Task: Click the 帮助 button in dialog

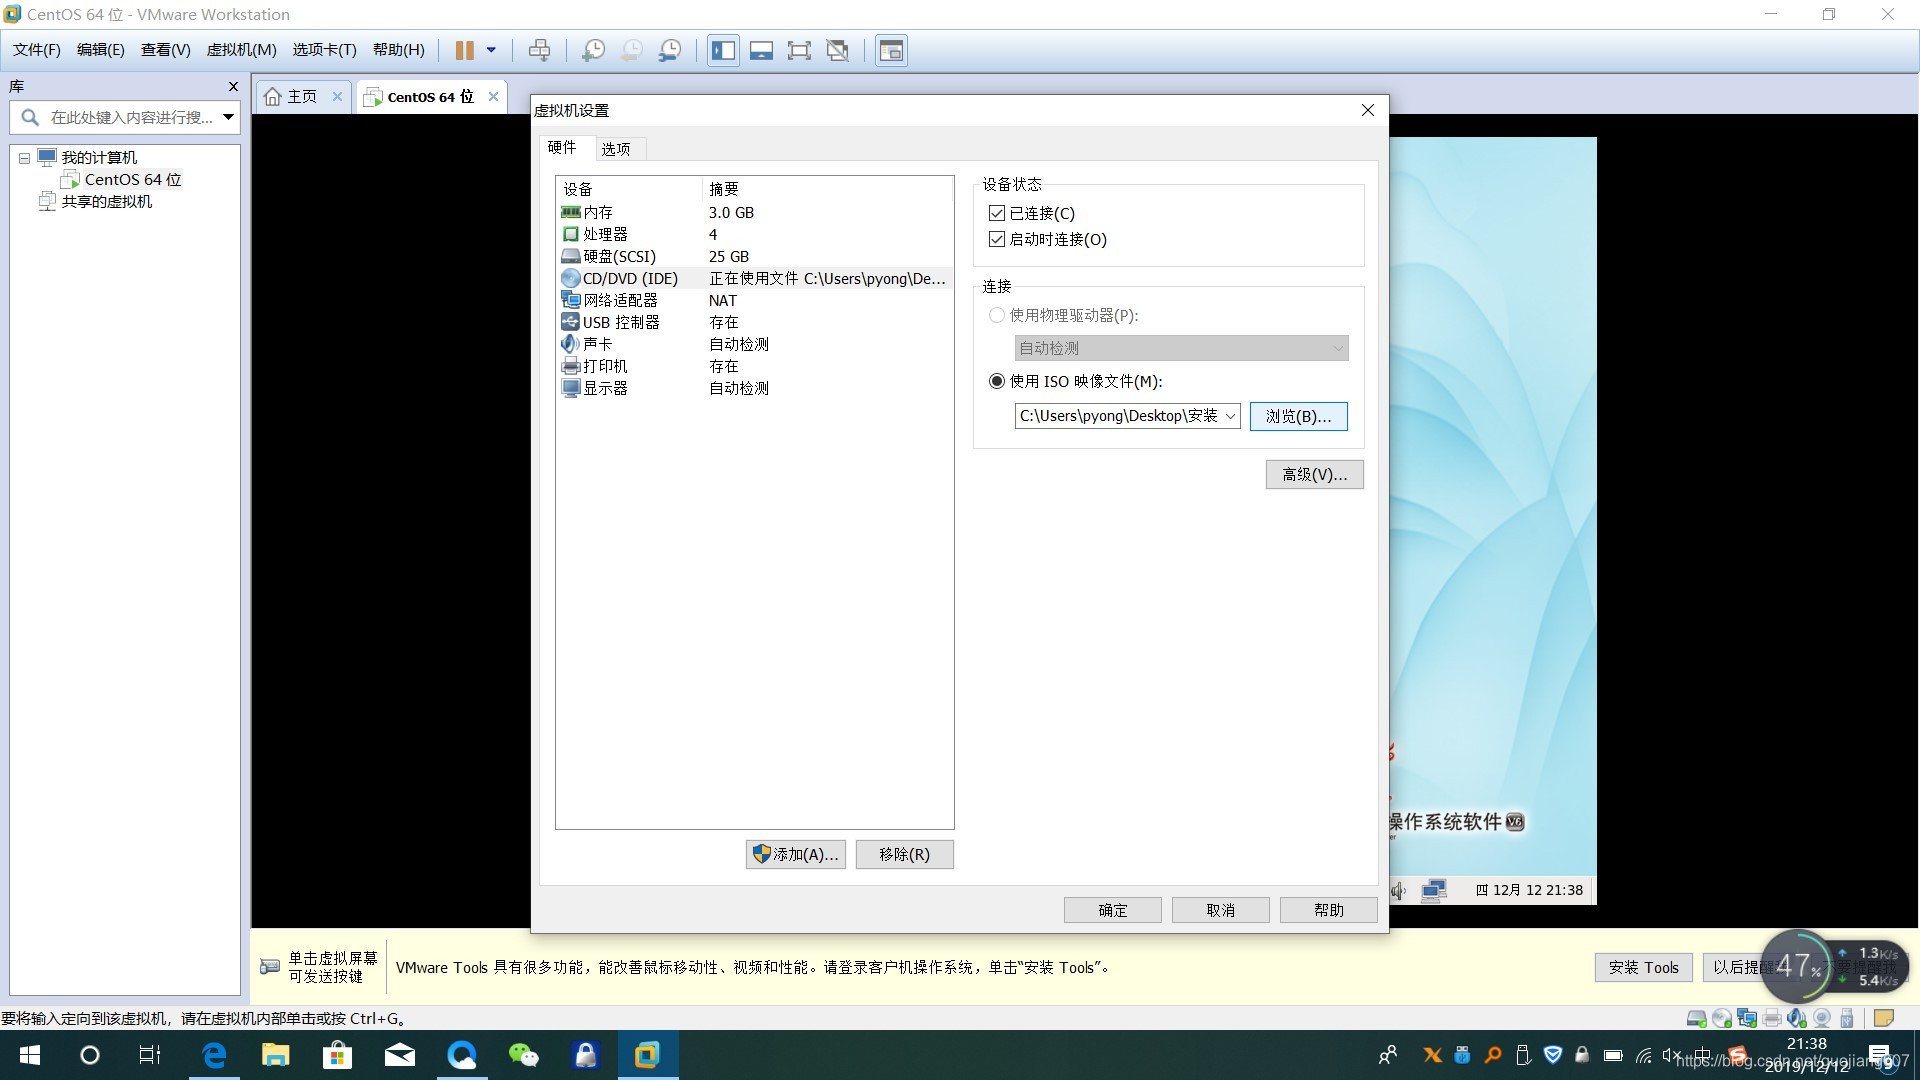Action: click(x=1328, y=910)
